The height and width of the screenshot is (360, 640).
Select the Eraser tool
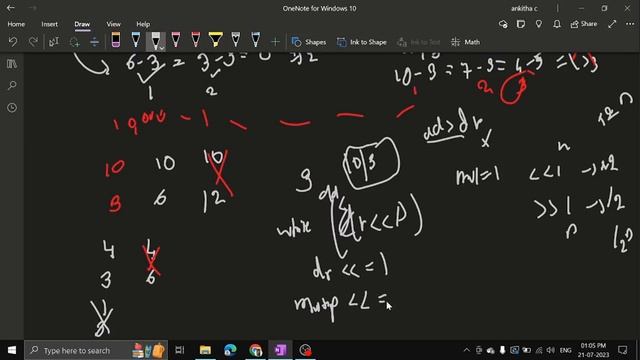click(116, 40)
